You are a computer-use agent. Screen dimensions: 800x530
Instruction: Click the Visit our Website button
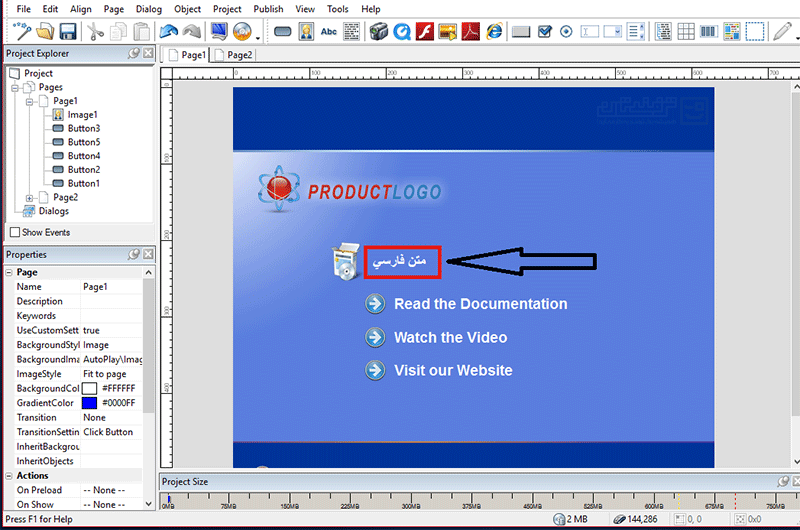[x=452, y=370]
